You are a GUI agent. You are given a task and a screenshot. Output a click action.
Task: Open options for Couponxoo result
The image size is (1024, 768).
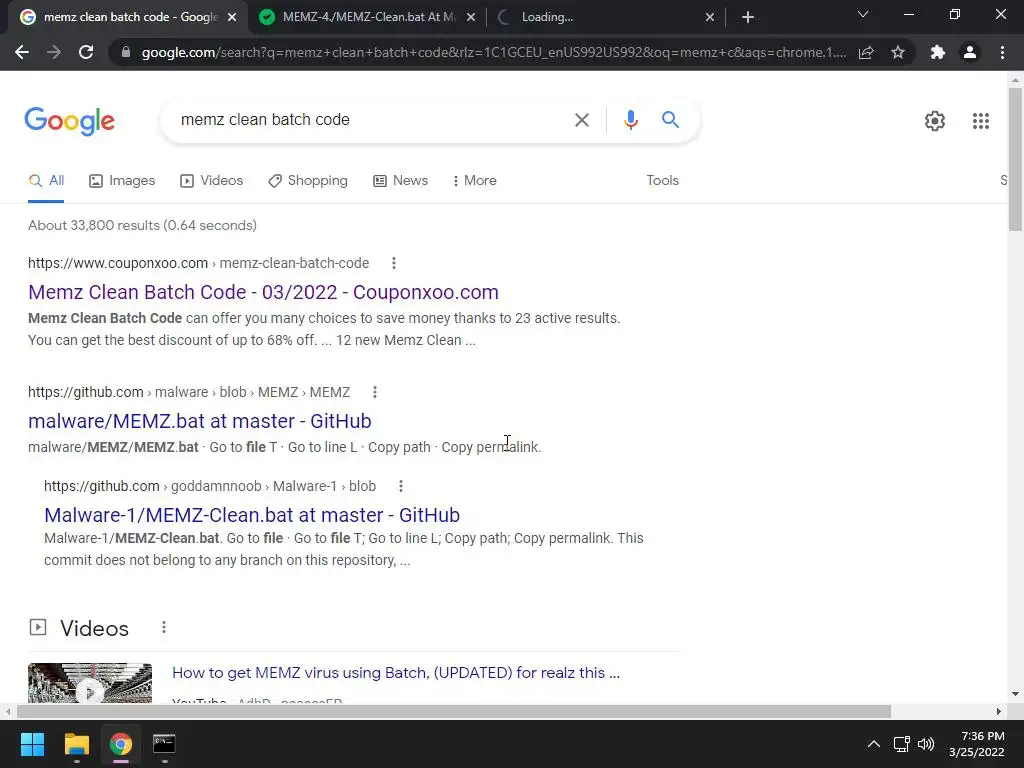[x=393, y=263]
